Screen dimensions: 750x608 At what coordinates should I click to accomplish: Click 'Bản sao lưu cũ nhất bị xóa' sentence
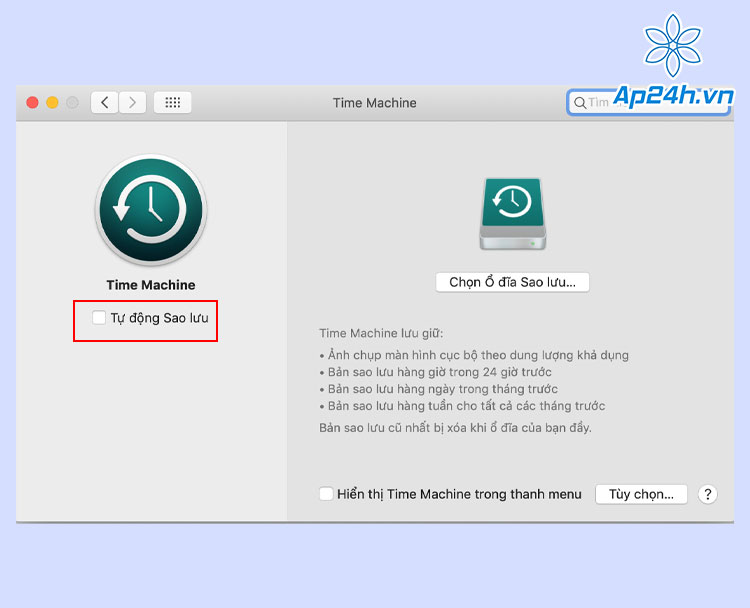coord(455,428)
